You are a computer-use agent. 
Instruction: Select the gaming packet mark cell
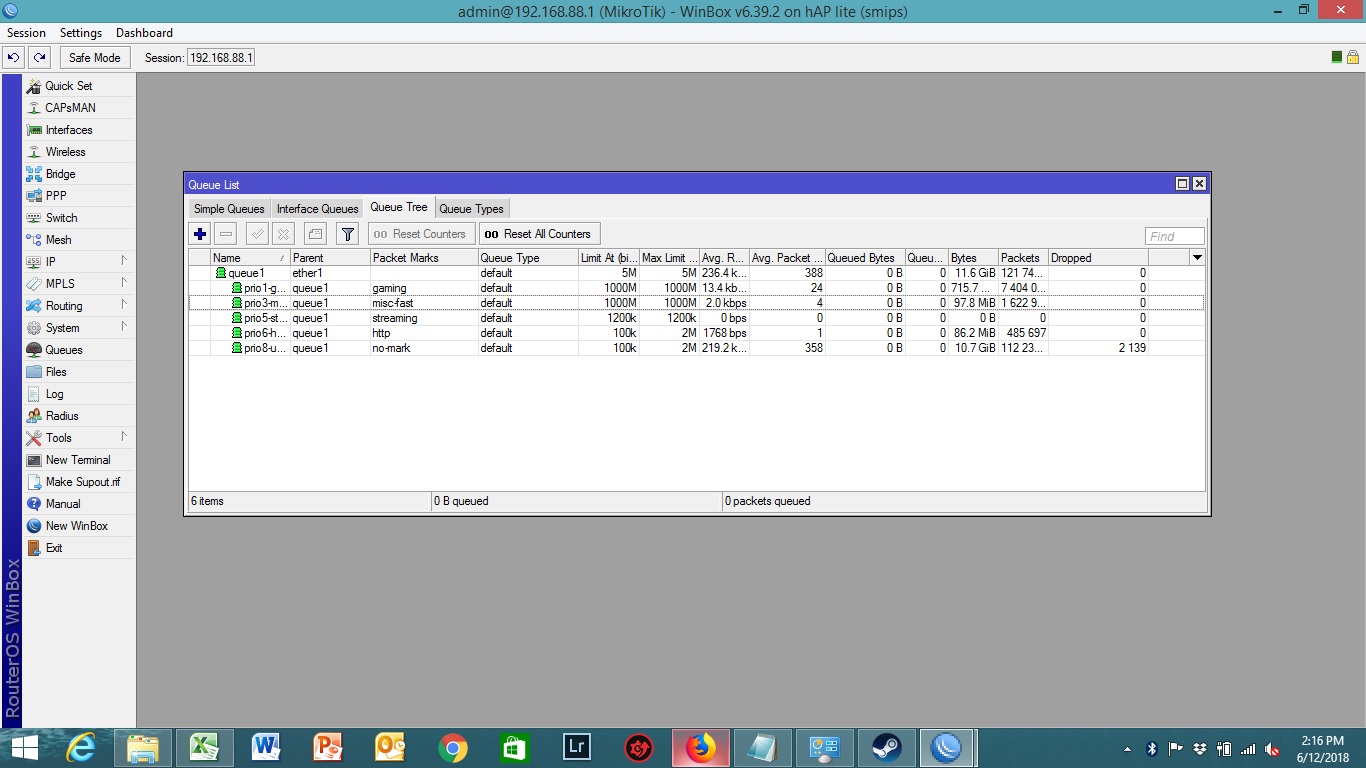[x=424, y=288]
